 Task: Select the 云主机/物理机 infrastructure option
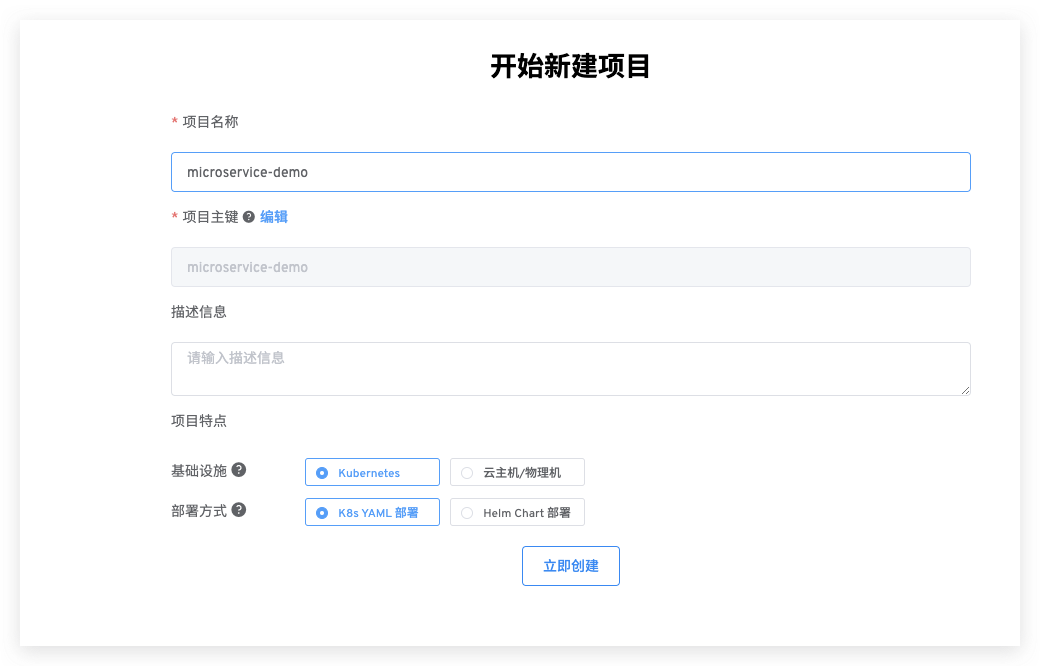tap(517, 472)
